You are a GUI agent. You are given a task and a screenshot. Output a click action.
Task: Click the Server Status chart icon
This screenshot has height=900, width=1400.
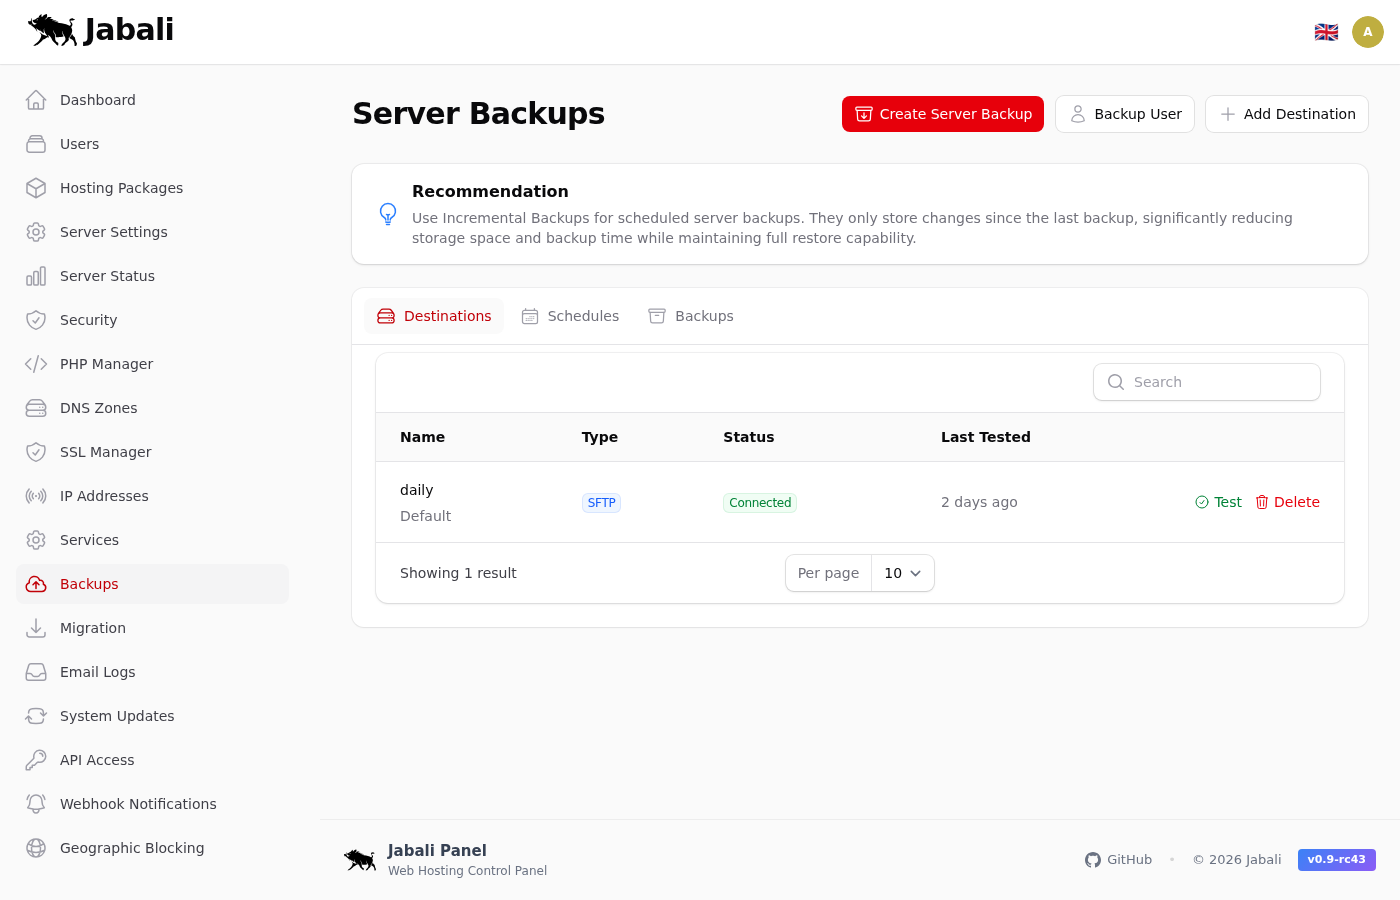(x=36, y=276)
